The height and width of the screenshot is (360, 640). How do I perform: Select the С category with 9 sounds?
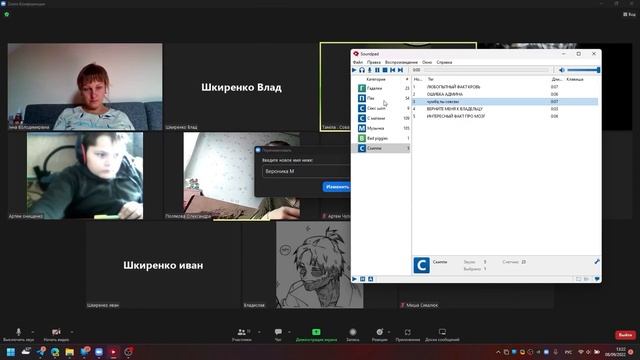(x=381, y=108)
